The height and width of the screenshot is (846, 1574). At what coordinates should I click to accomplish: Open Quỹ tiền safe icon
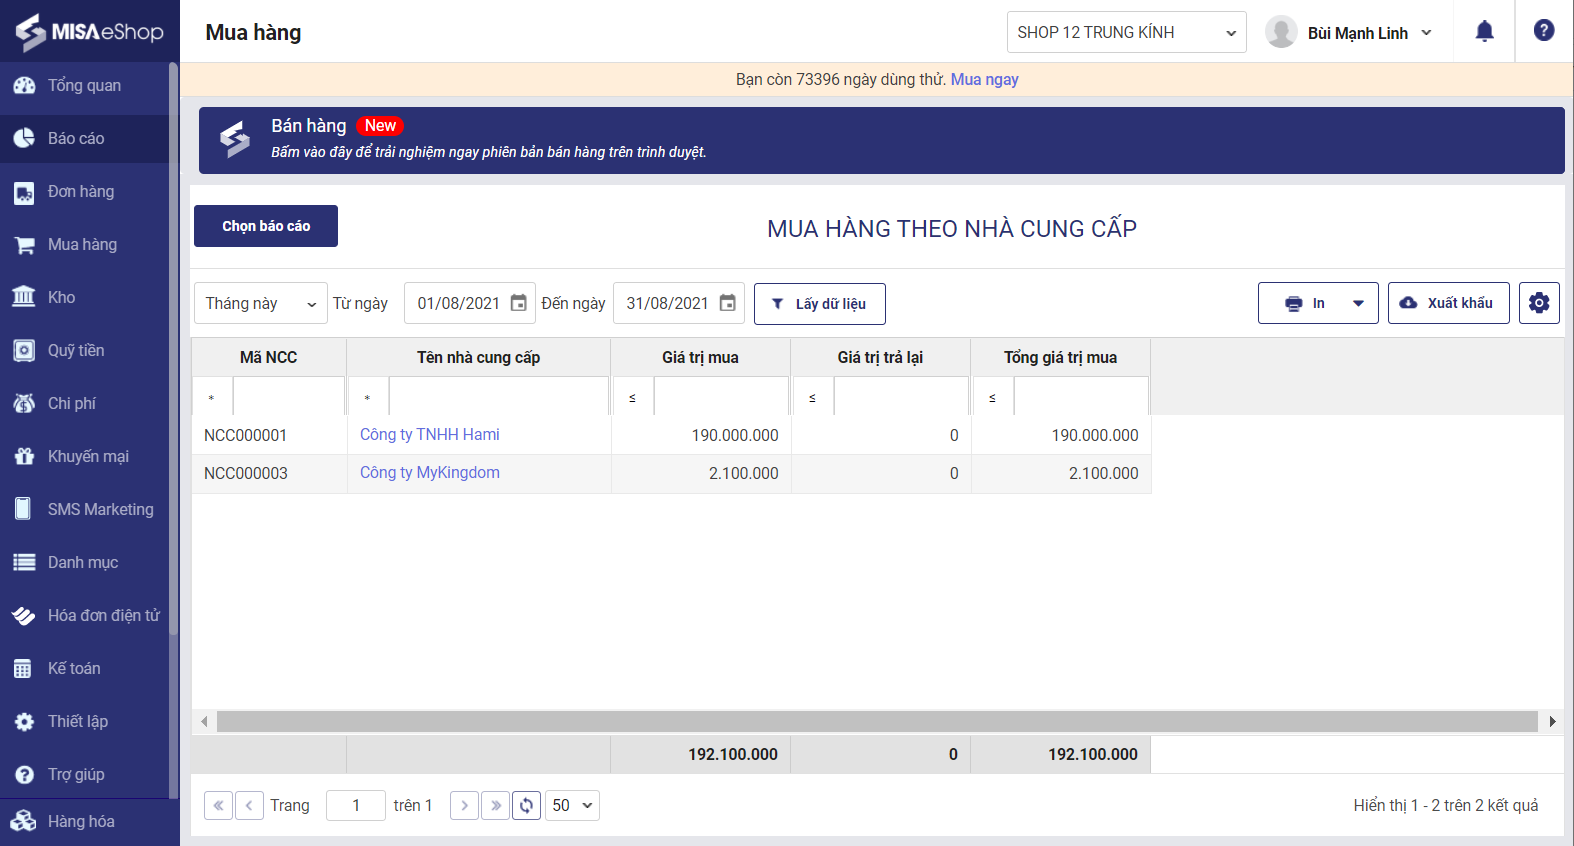click(24, 351)
